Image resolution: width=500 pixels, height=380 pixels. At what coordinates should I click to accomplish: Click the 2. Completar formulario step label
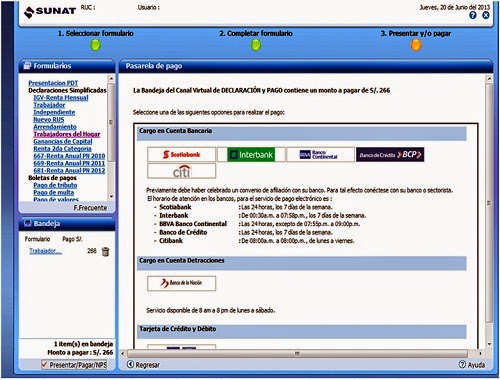(256, 34)
